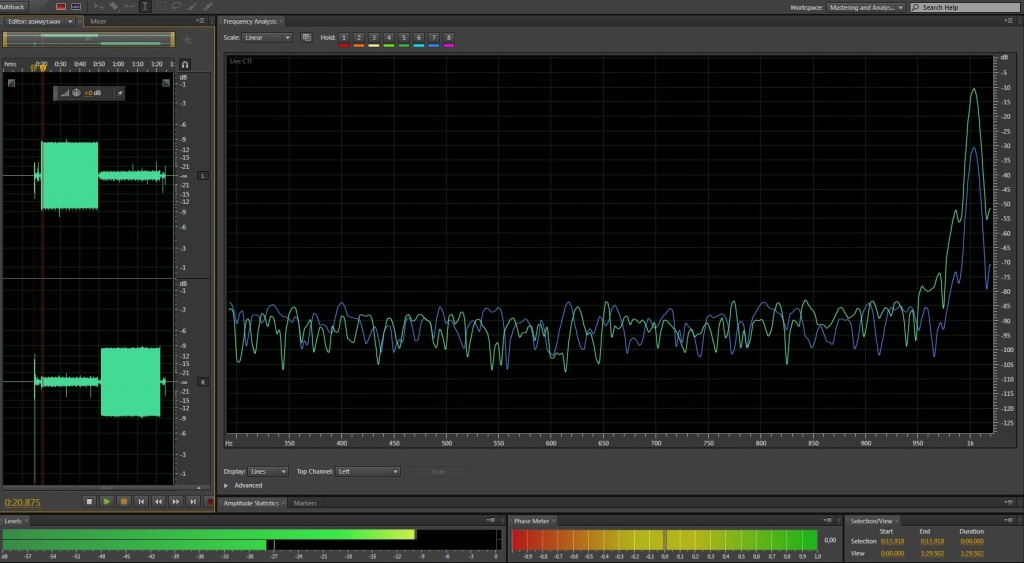The width and height of the screenshot is (1024, 563).
Task: Open the Scale dropdown set to Linear
Action: (267, 38)
